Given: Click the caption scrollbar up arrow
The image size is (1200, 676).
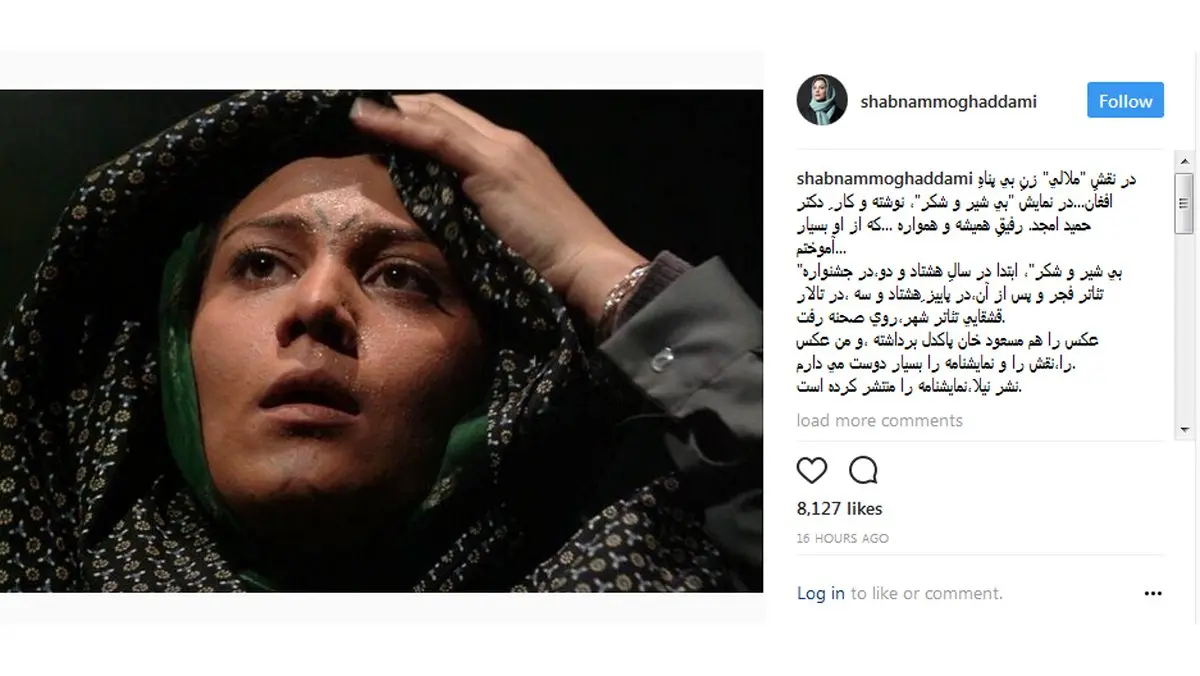Looking at the screenshot, I should coord(1184,162).
